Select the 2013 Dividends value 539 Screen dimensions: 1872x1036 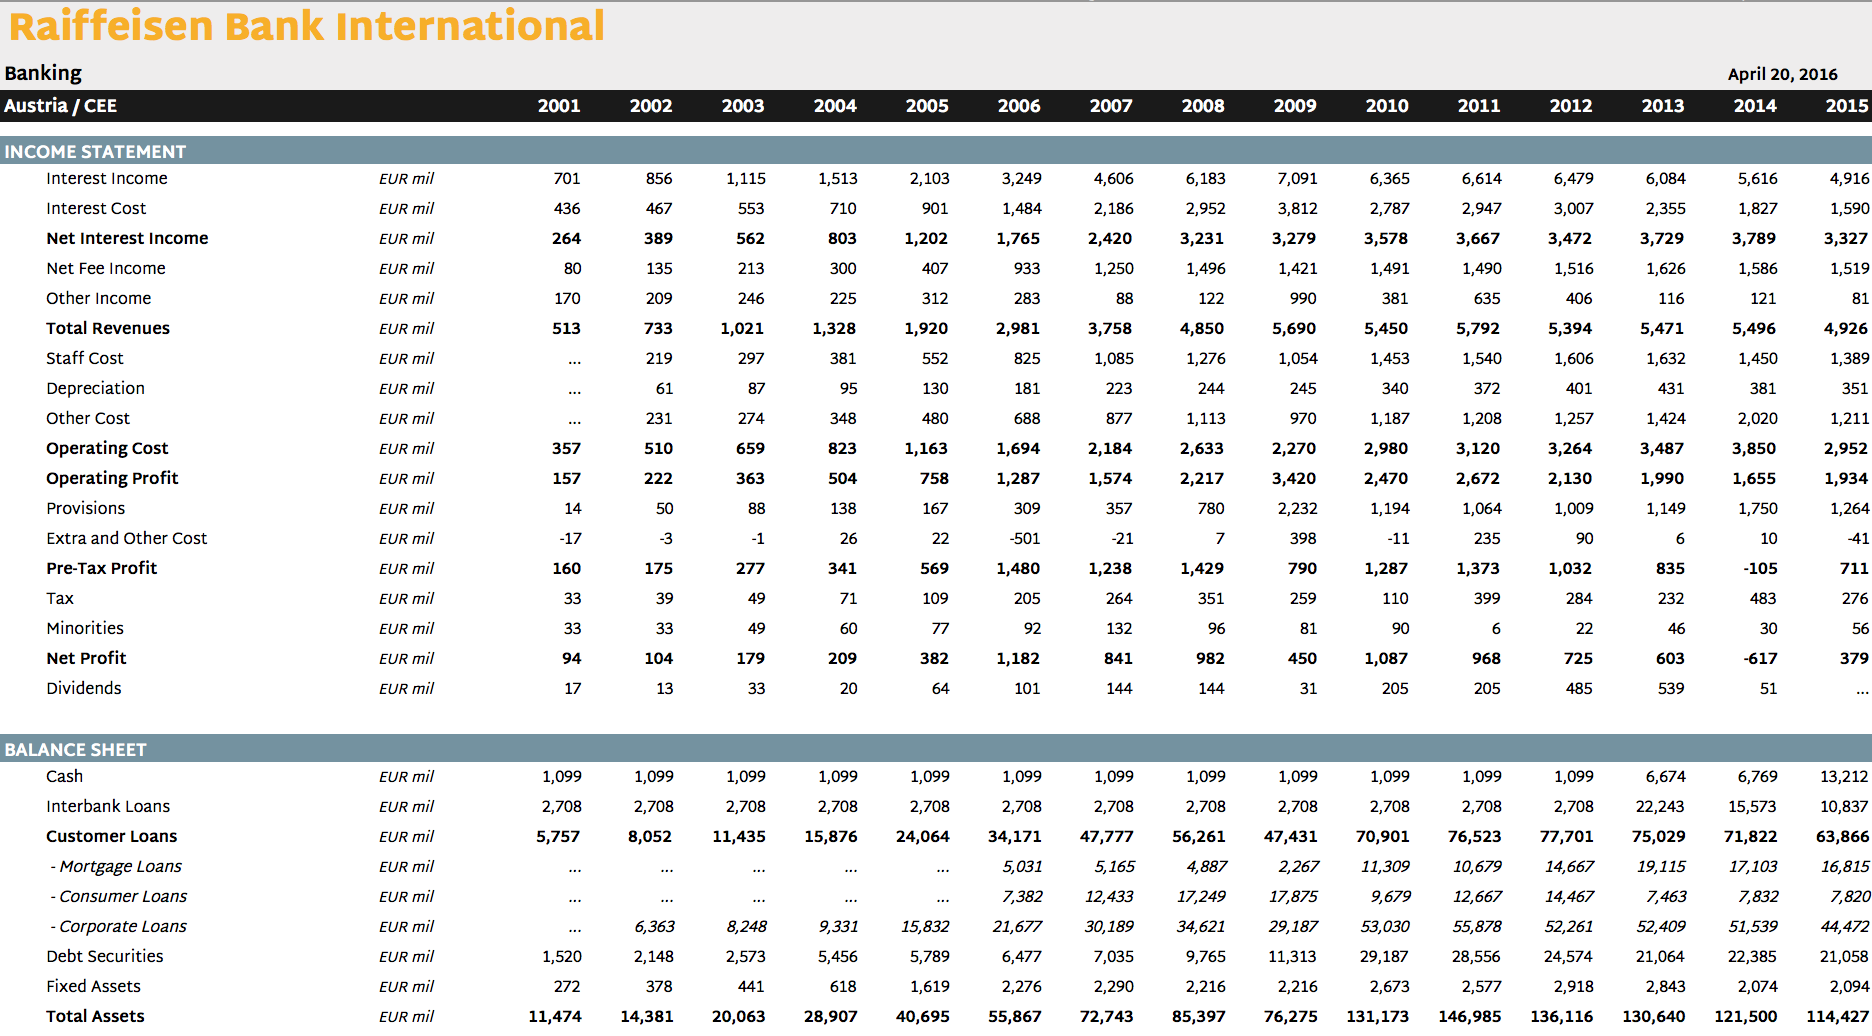(1671, 688)
